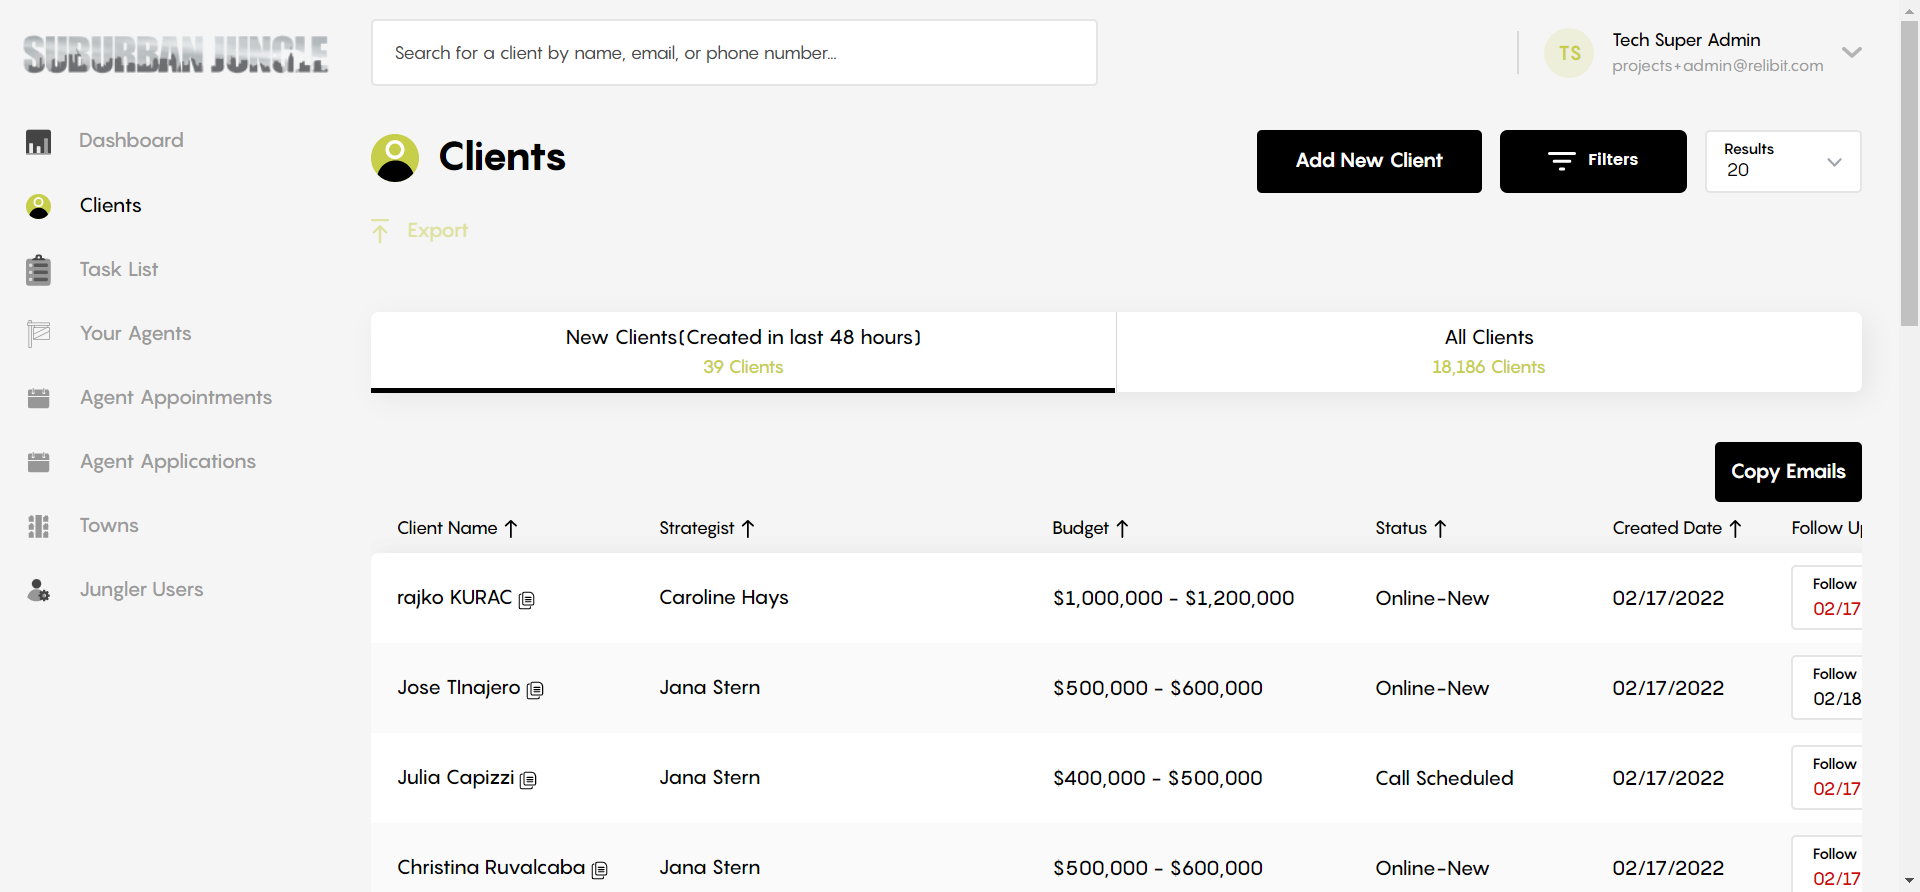Toggle sort on Created Date column
The width and height of the screenshot is (1920, 892).
point(1735,528)
